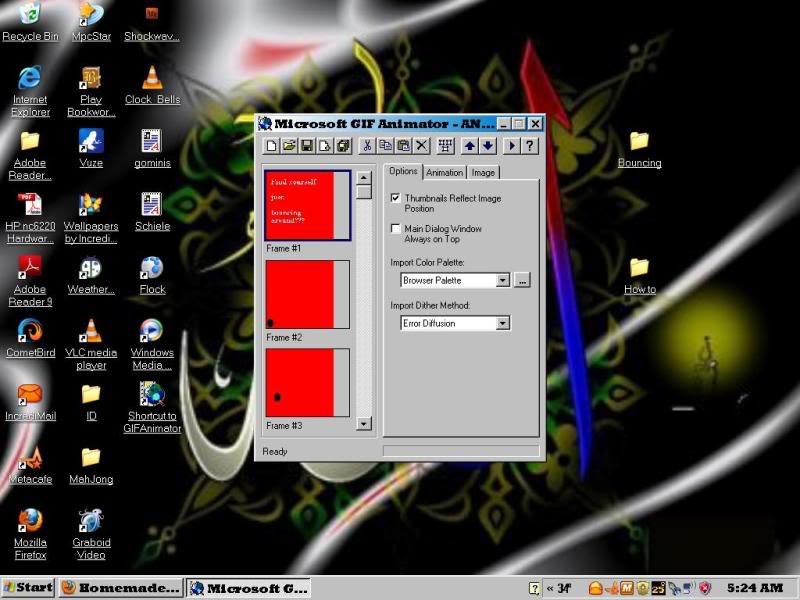Select MahJong folder on desktop
Image resolution: width=800 pixels, height=600 pixels.
click(x=91, y=465)
